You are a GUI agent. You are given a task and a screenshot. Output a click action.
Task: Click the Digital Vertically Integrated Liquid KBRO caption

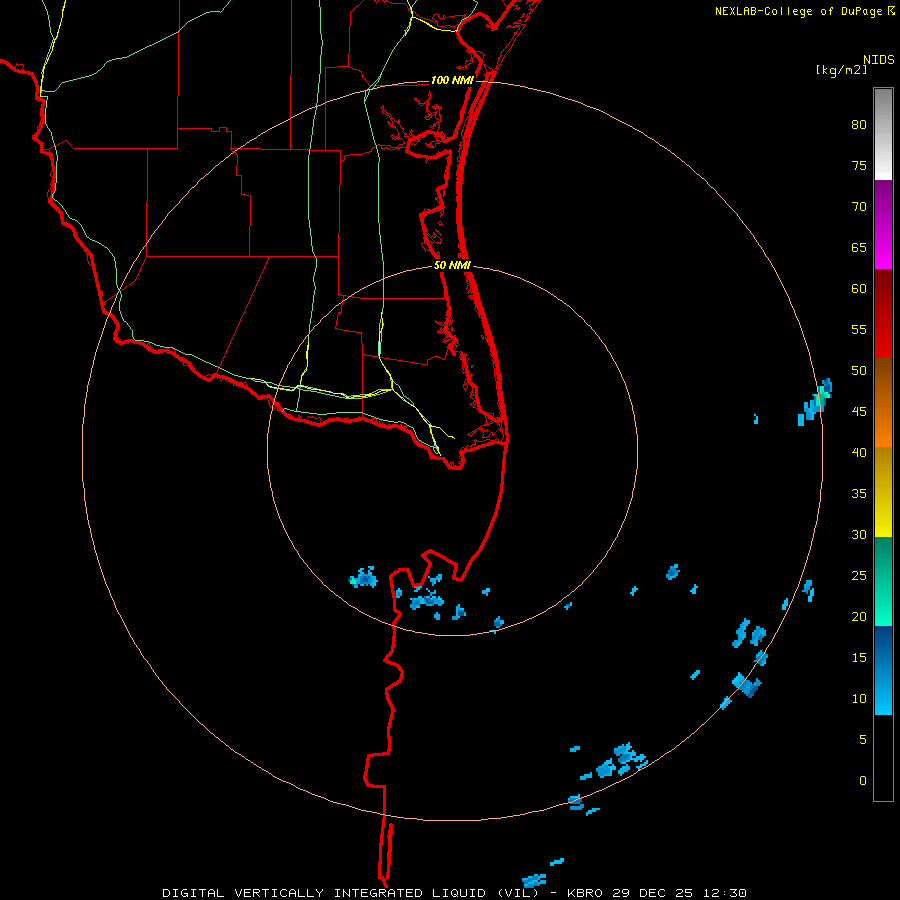point(455,893)
